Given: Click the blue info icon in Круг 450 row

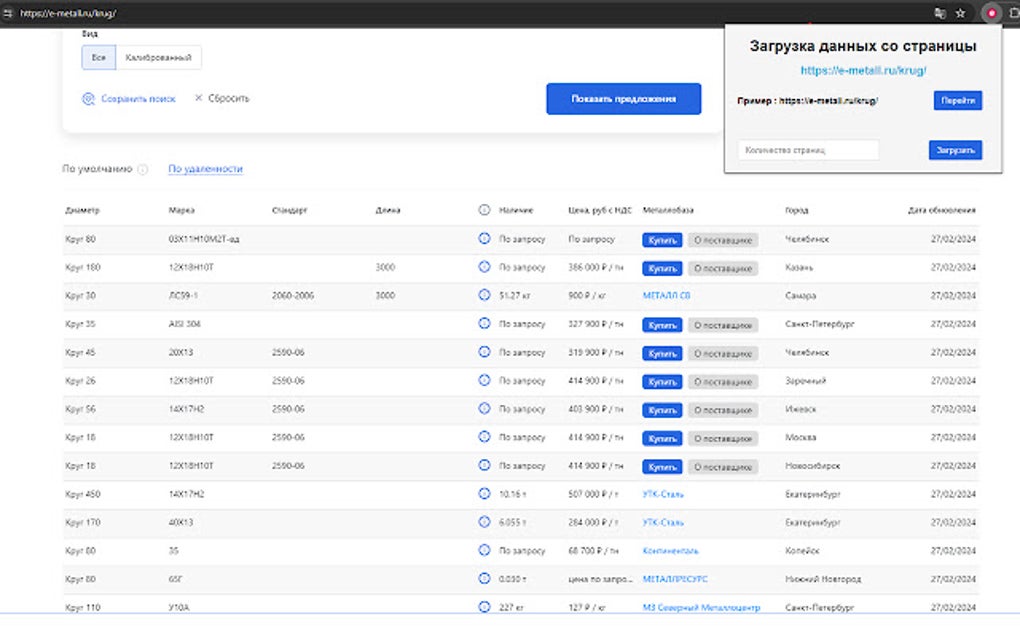Looking at the screenshot, I should tap(484, 493).
